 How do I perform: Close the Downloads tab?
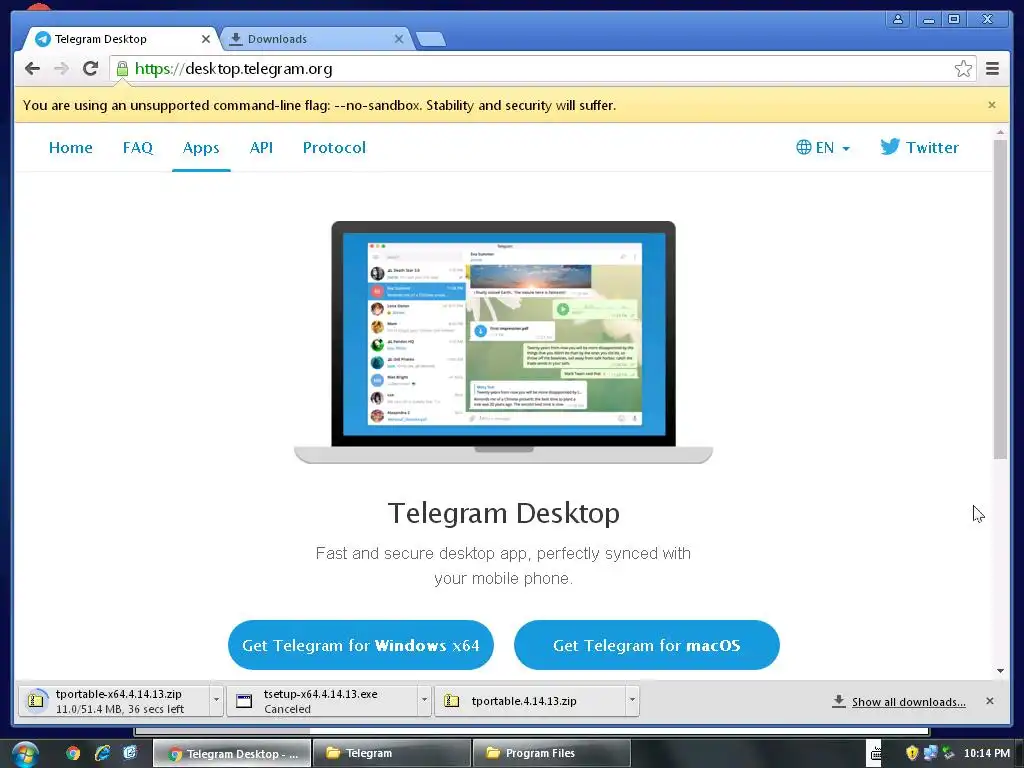[x=399, y=39]
